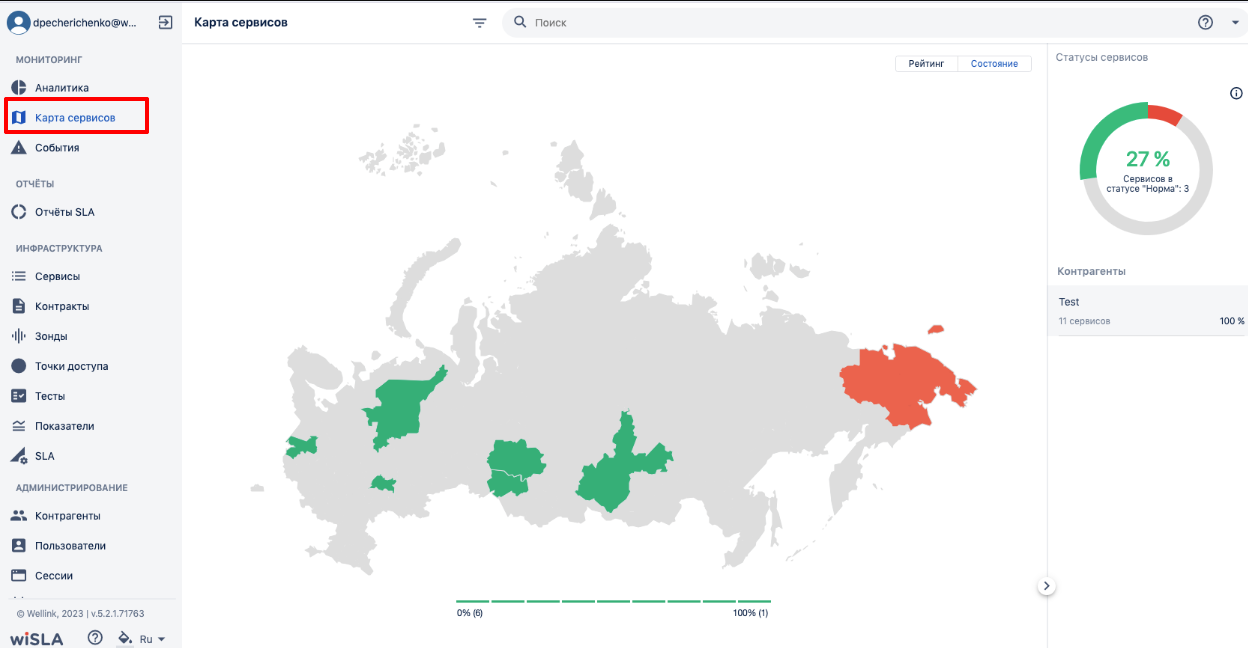Image resolution: width=1248 pixels, height=648 pixels.
Task: Select the Состояние view toggle
Action: [994, 63]
